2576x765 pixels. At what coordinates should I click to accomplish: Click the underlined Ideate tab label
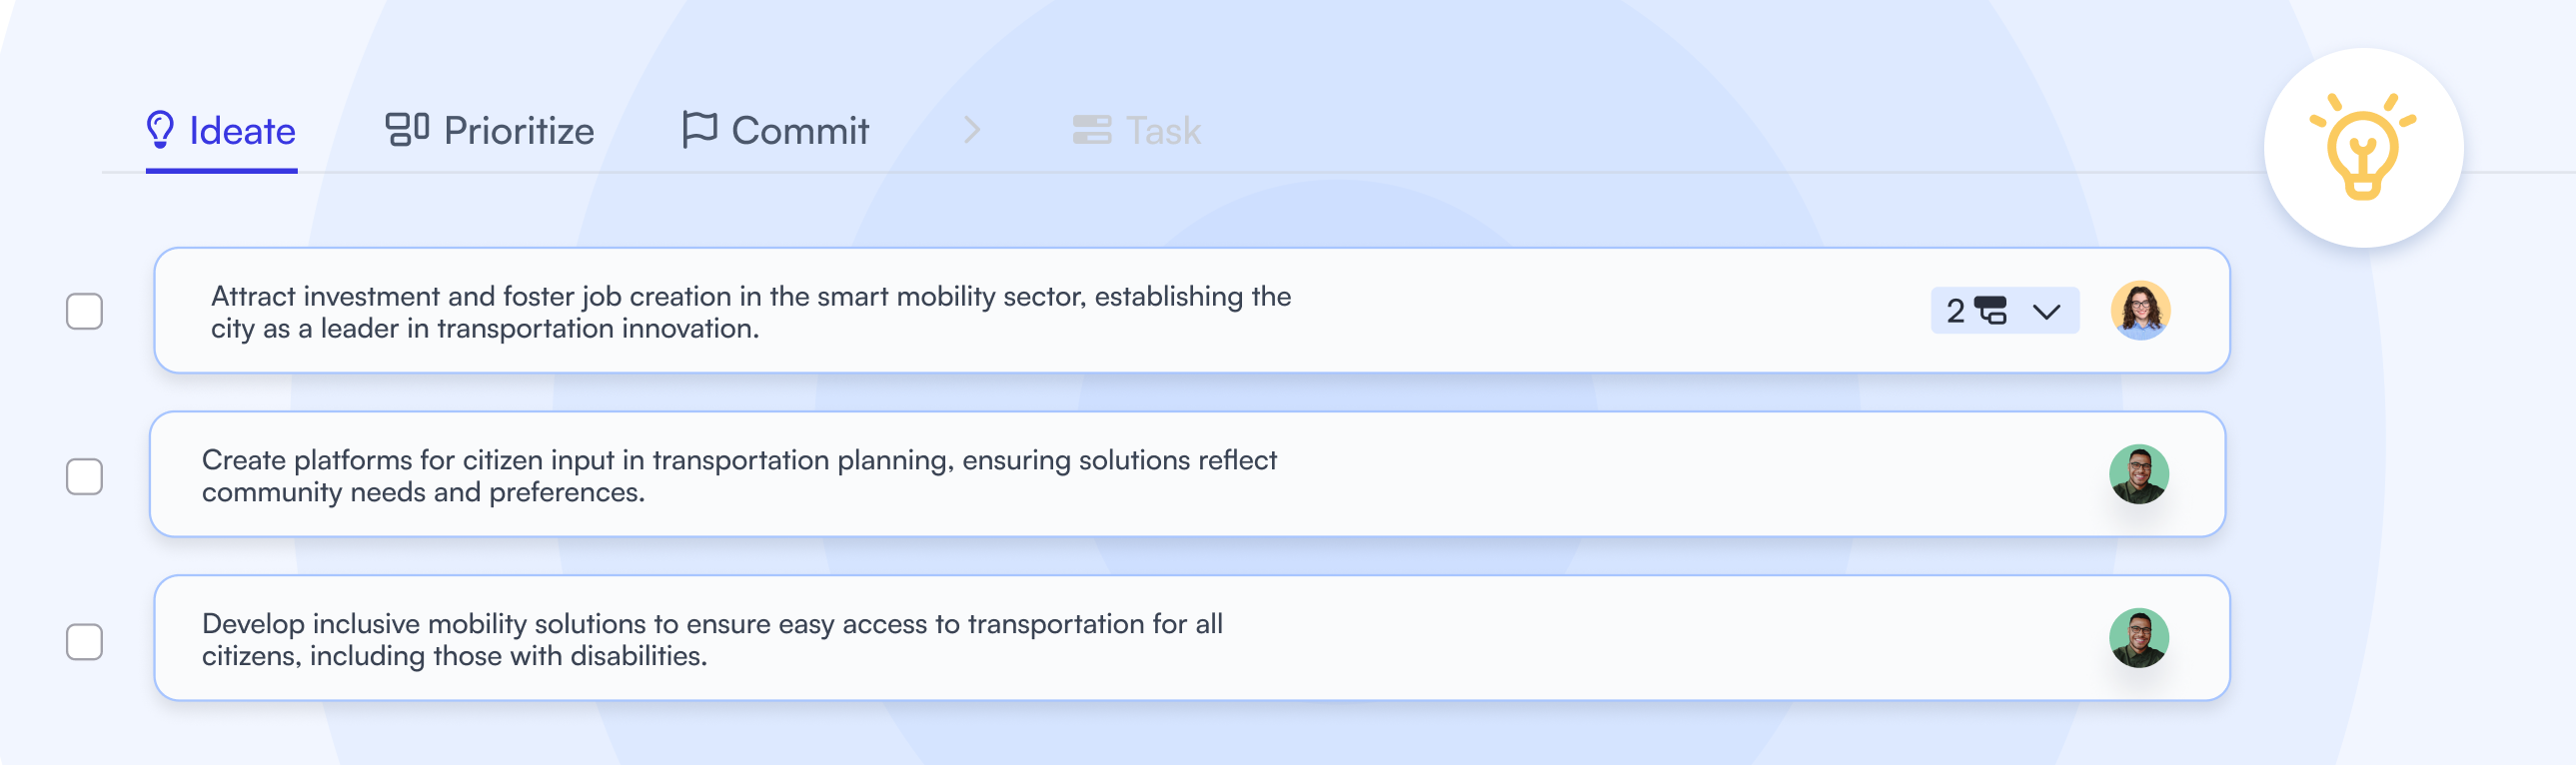[243, 130]
